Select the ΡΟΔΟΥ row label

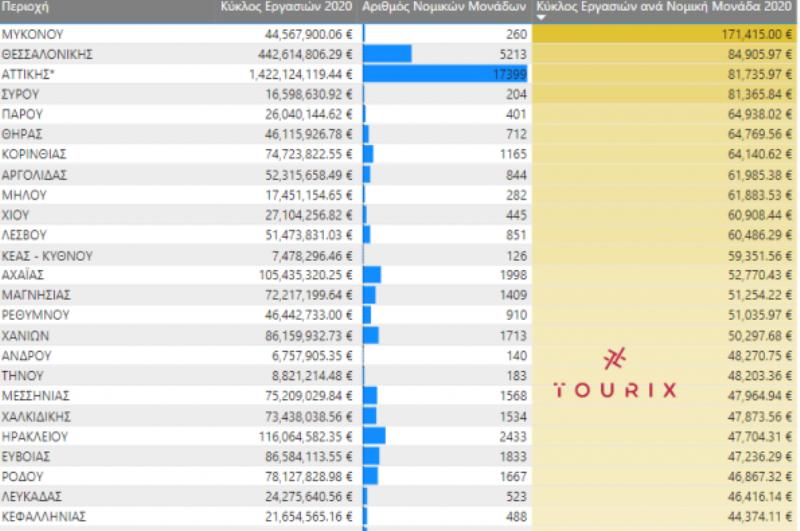tap(25, 476)
